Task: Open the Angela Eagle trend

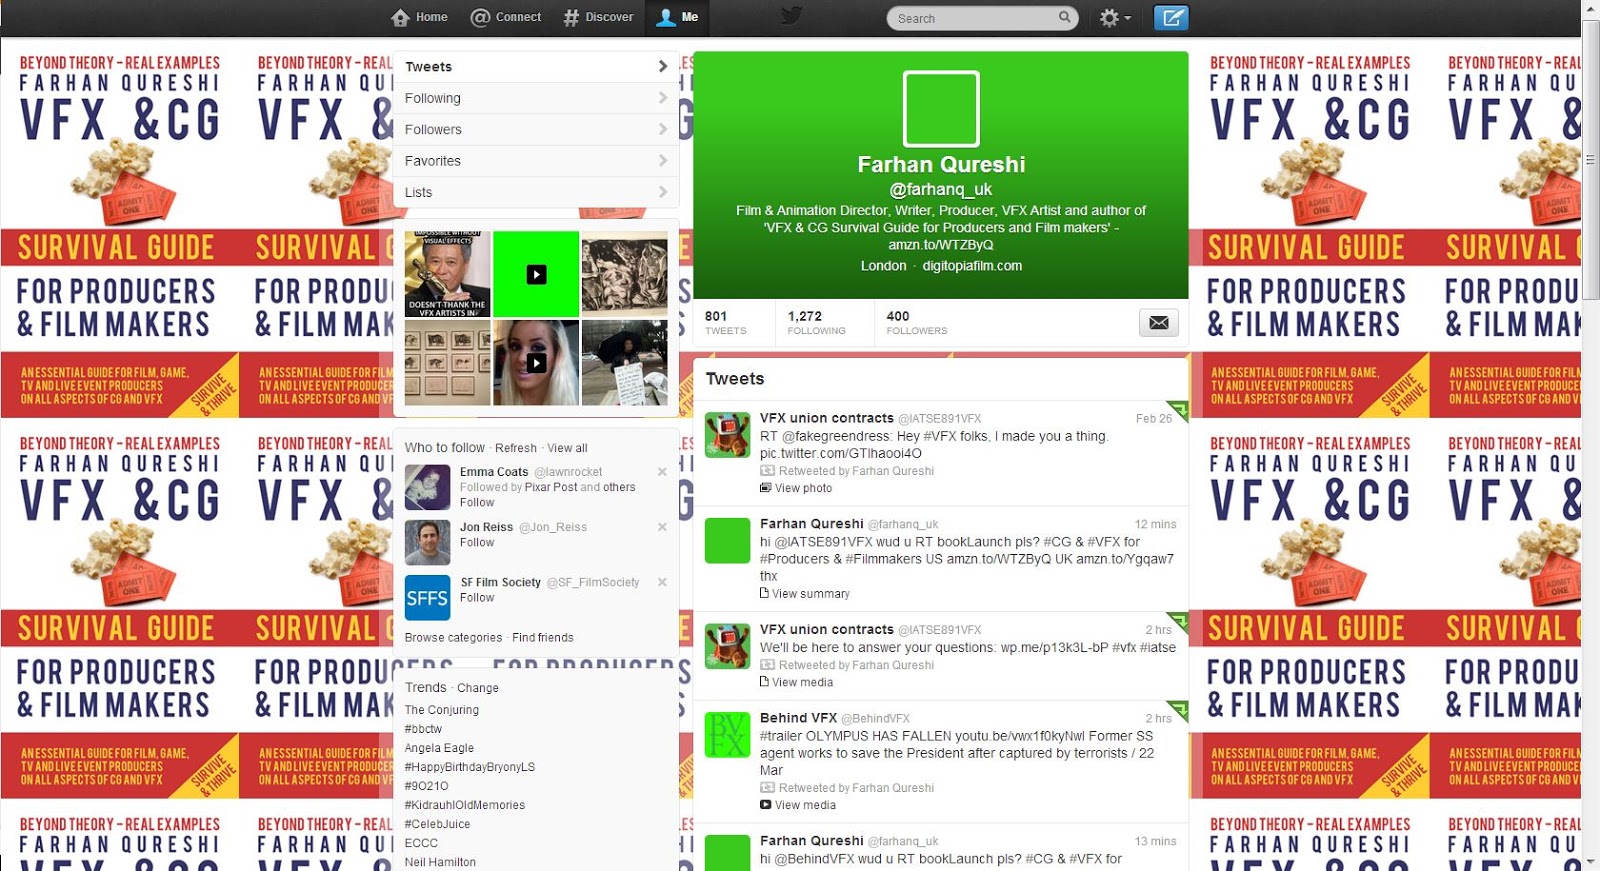Action: click(439, 748)
